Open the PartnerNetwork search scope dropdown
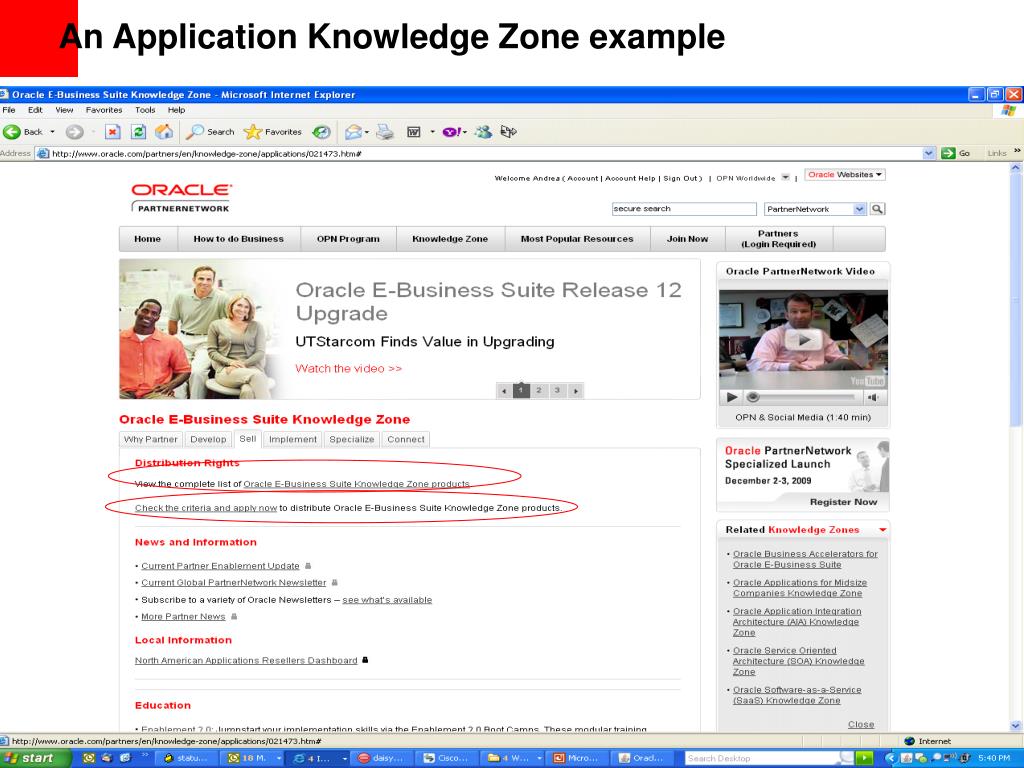Screen dimensions: 1024x768 [859, 209]
